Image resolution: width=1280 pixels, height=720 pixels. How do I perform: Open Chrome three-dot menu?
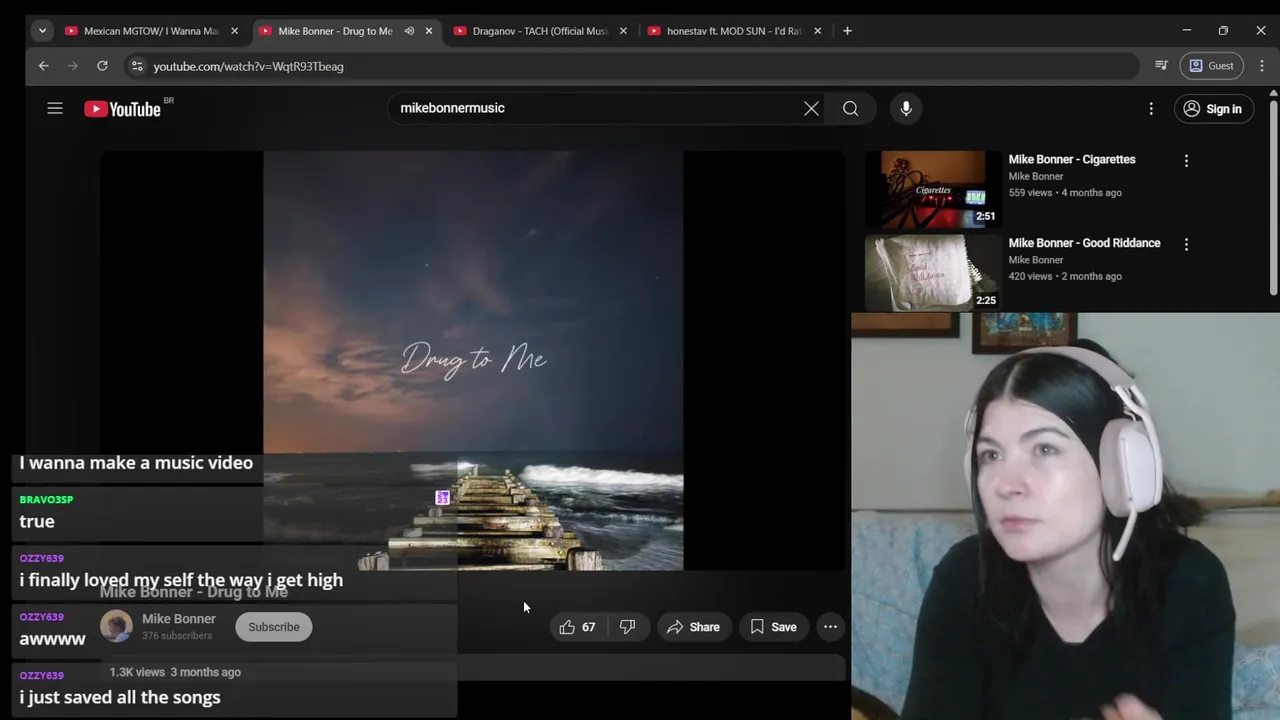tap(1261, 66)
